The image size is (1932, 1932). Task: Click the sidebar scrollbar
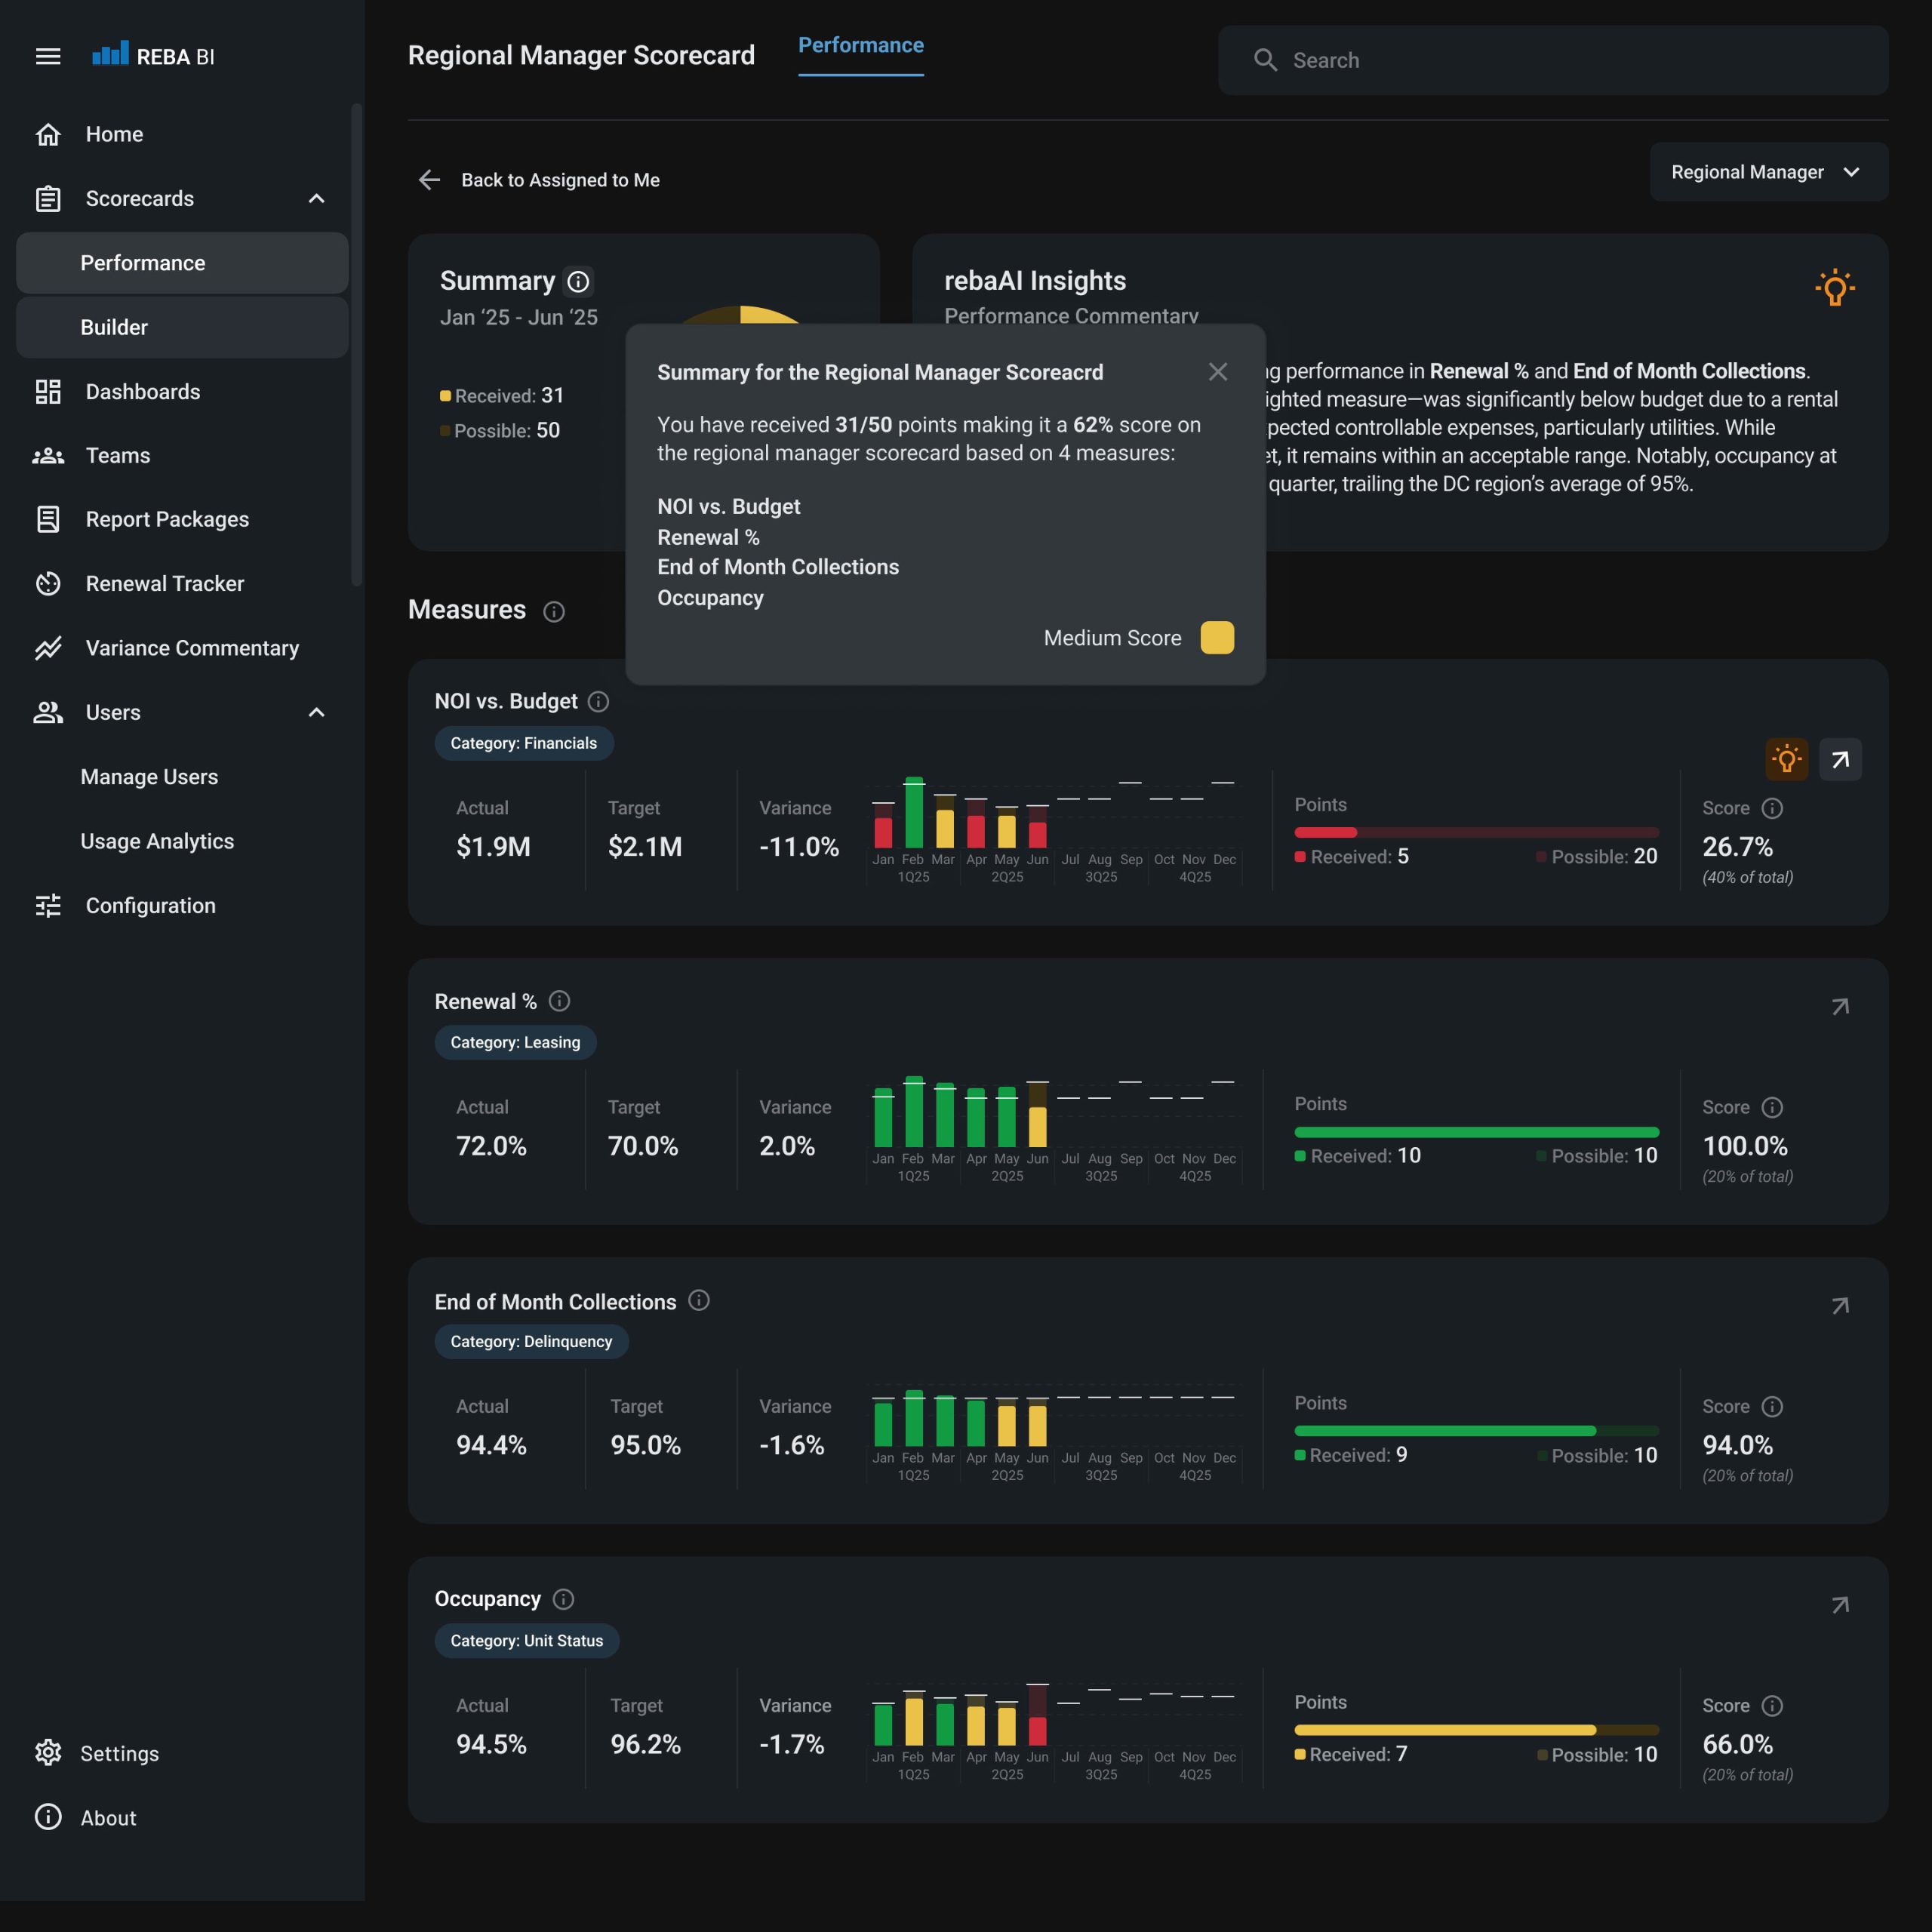click(356, 345)
